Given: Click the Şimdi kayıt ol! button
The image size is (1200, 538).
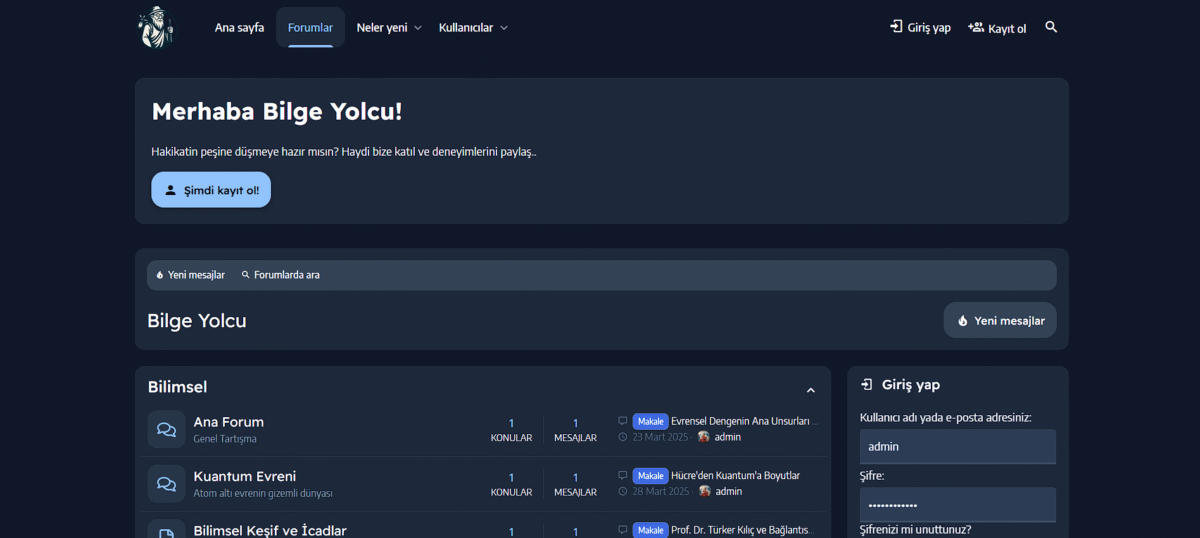Looking at the screenshot, I should (211, 190).
